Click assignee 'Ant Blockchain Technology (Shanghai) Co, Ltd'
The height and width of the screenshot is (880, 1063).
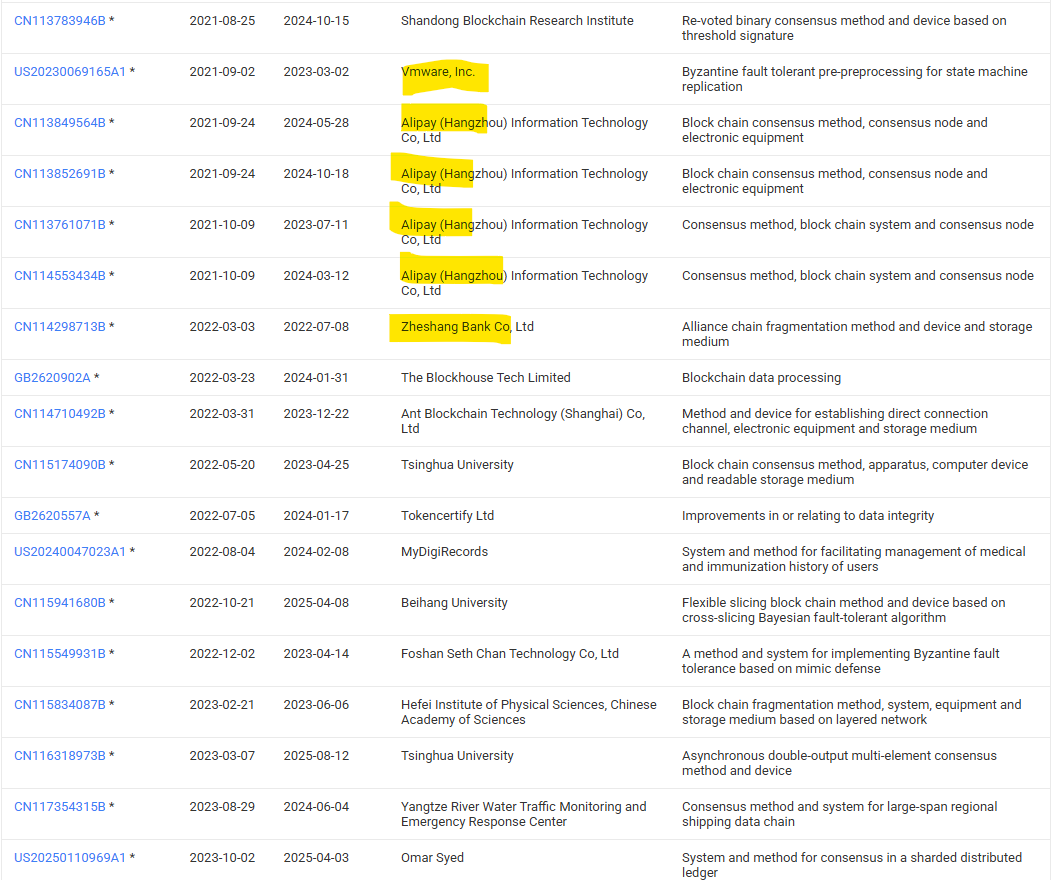pyautogui.click(x=523, y=421)
